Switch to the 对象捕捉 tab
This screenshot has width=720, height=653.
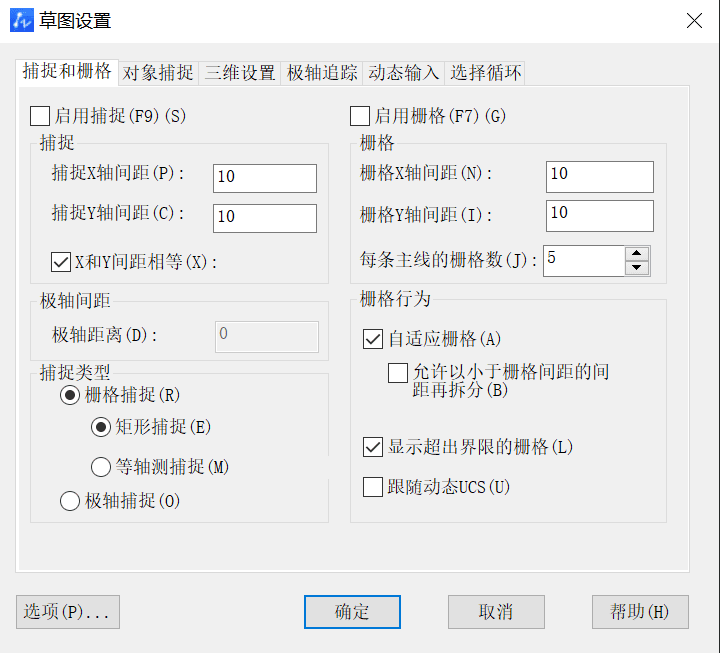point(158,73)
